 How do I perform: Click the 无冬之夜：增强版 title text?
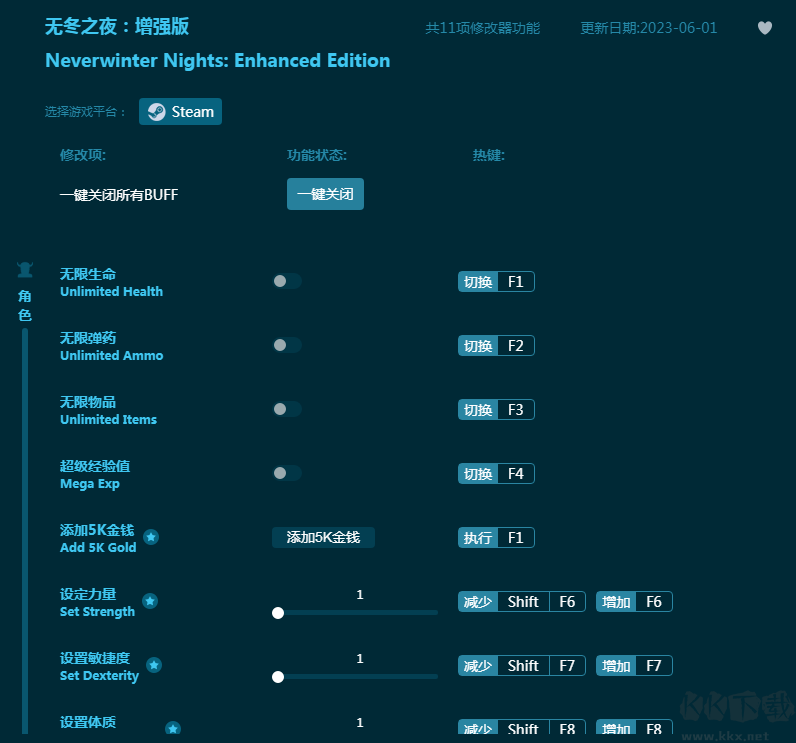coord(117,26)
